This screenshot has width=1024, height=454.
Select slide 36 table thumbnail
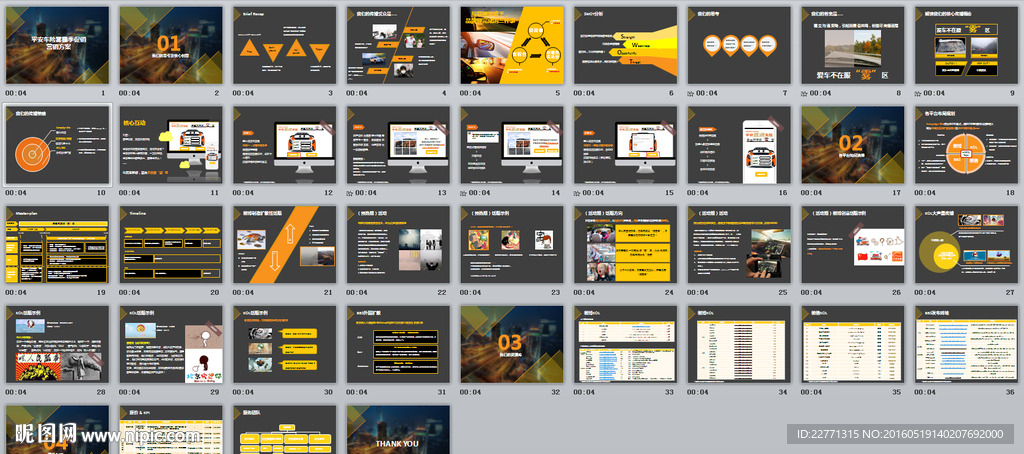coord(967,344)
